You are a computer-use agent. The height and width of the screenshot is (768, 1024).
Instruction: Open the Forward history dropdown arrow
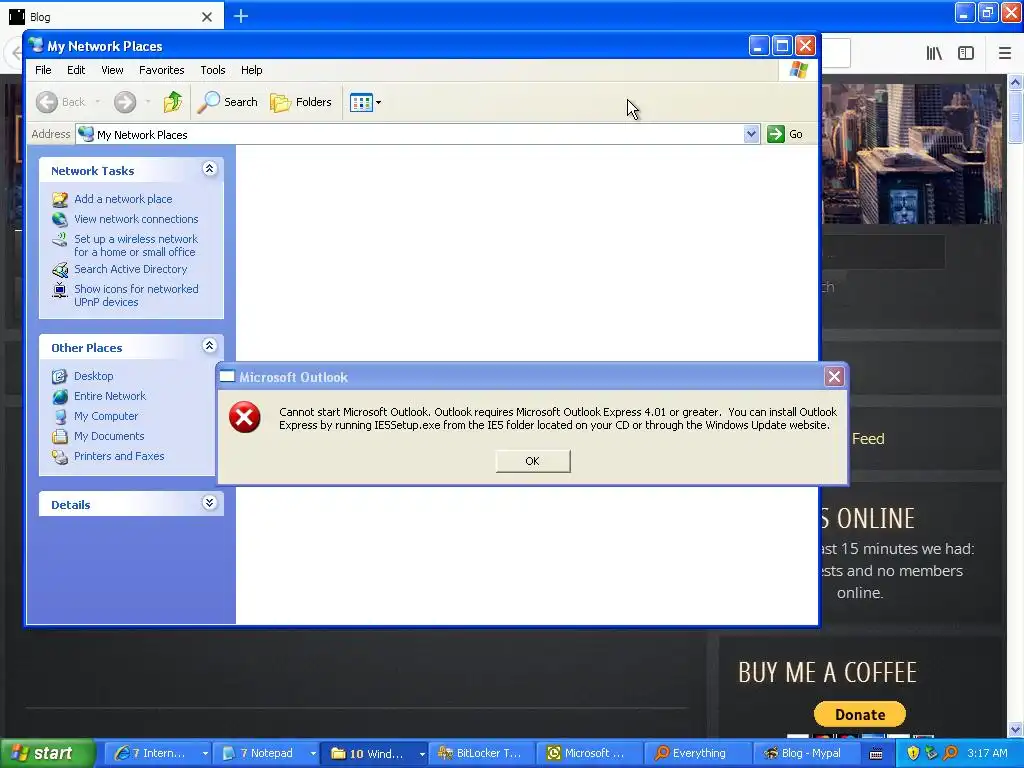click(x=148, y=102)
